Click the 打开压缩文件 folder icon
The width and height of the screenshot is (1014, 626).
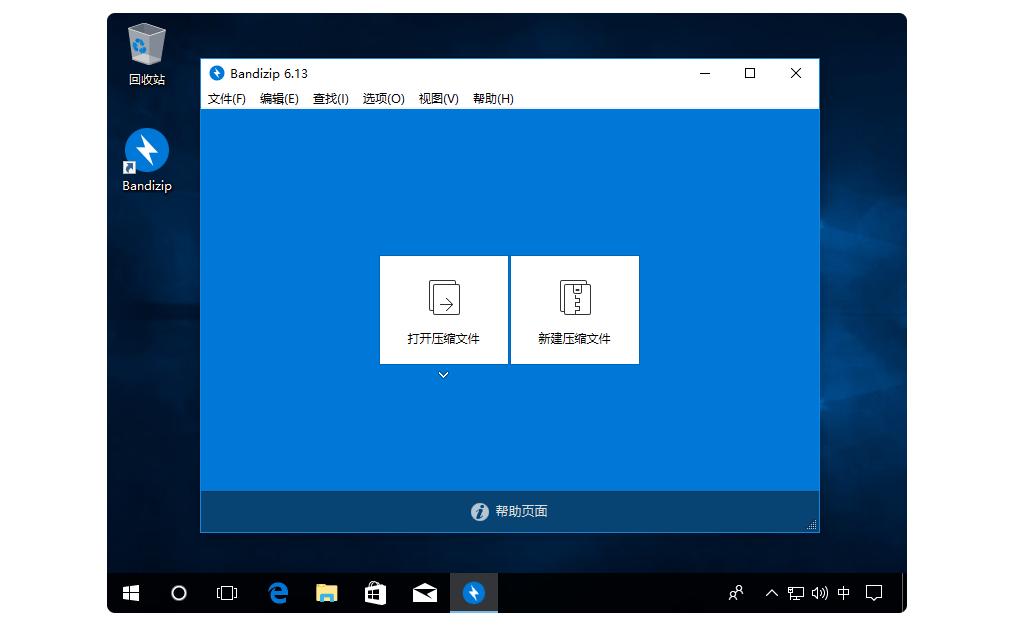[x=443, y=297]
